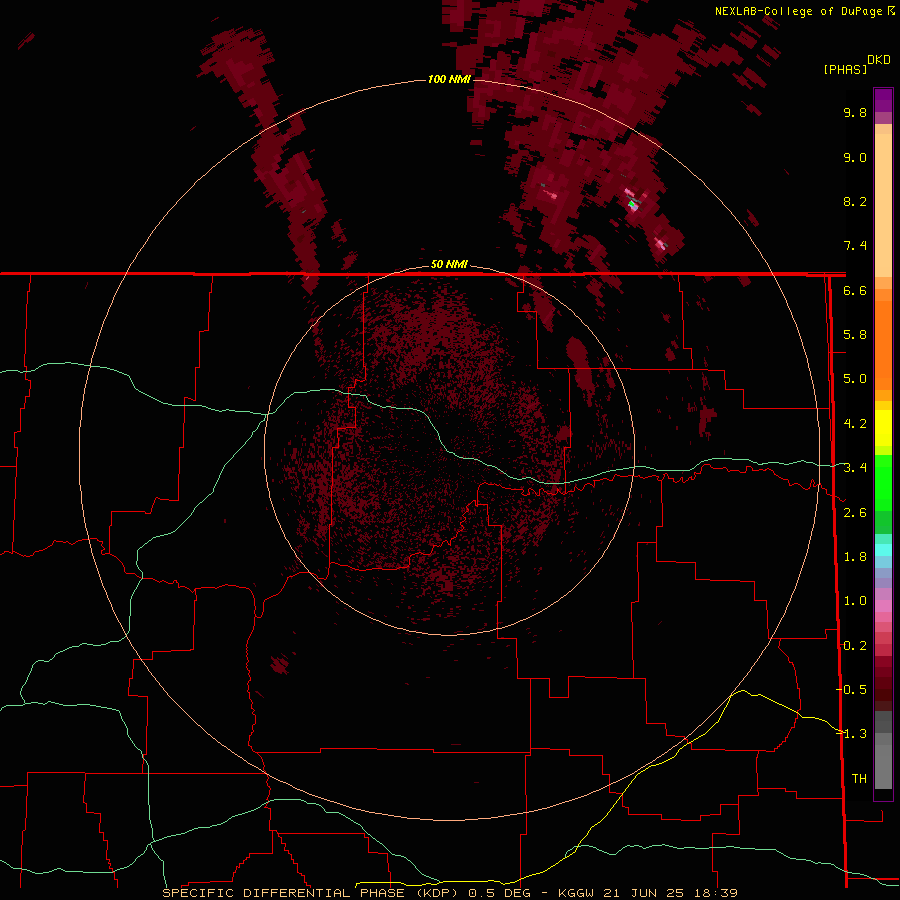Viewport: 900px width, 900px height.
Task: Click the 1.0 scale value
Action: point(855,601)
